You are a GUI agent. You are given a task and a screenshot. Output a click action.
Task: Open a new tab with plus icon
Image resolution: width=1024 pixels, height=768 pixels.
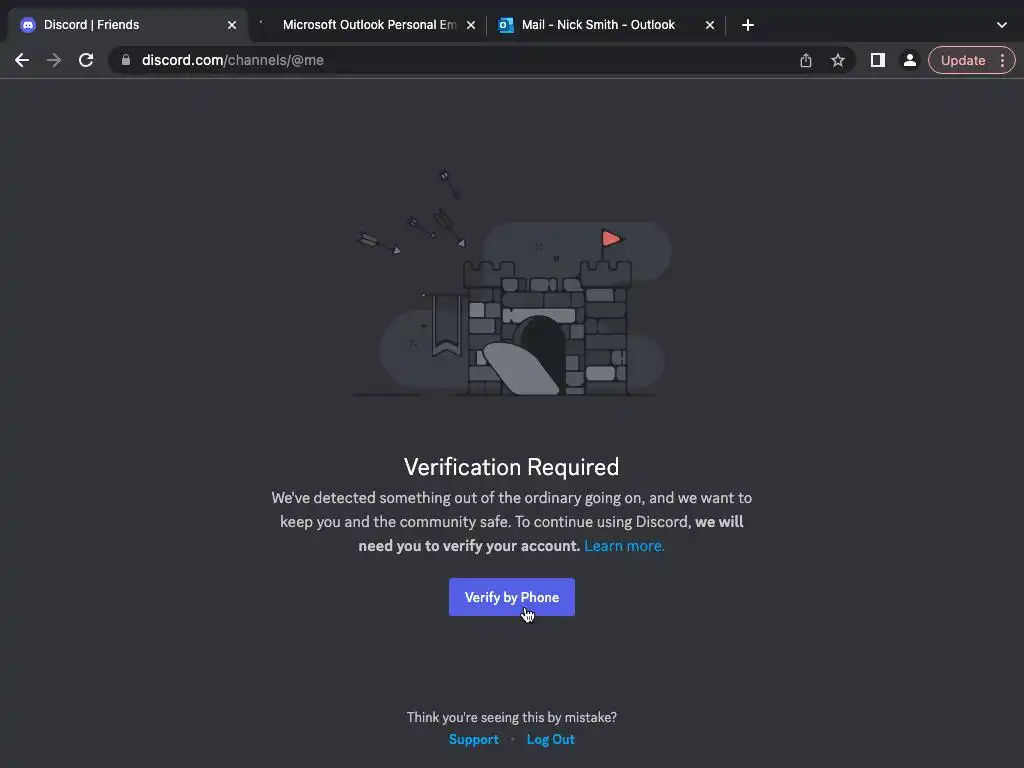pos(748,25)
